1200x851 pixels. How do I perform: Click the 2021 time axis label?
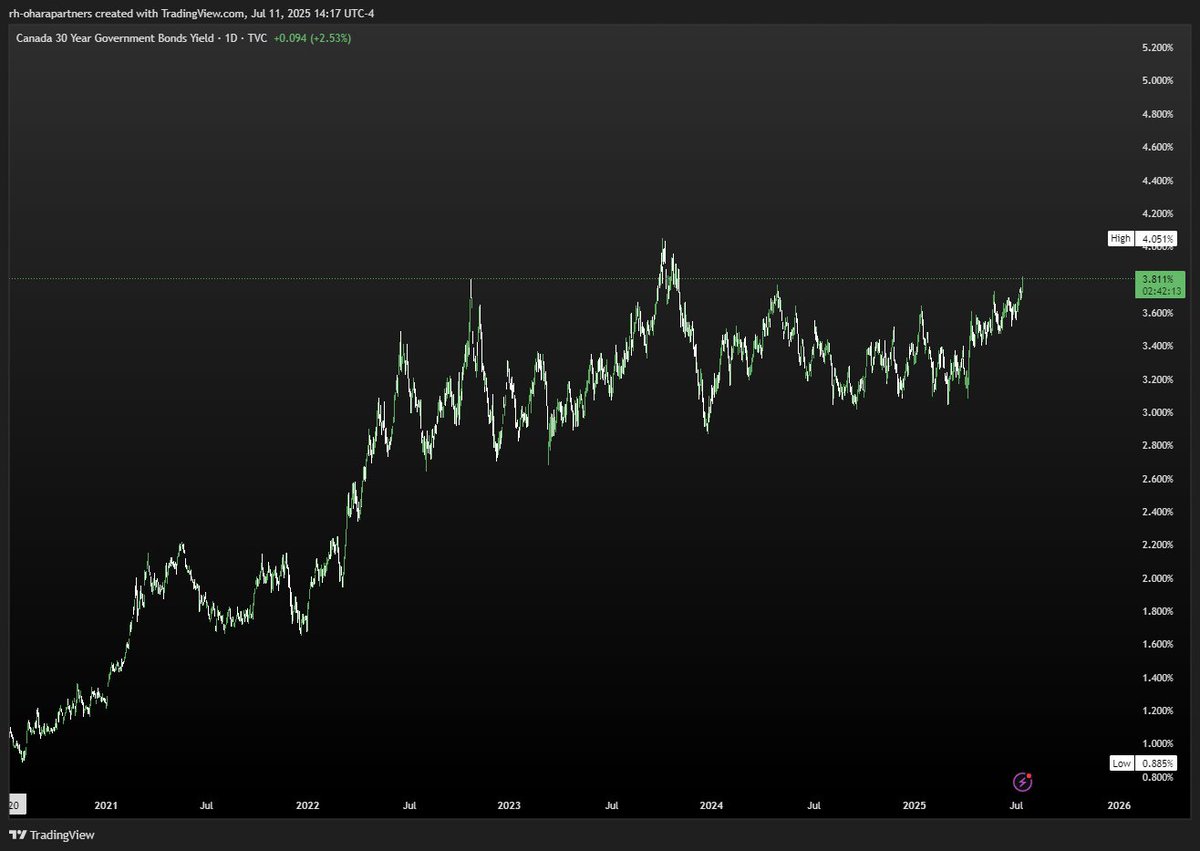[x=105, y=805]
